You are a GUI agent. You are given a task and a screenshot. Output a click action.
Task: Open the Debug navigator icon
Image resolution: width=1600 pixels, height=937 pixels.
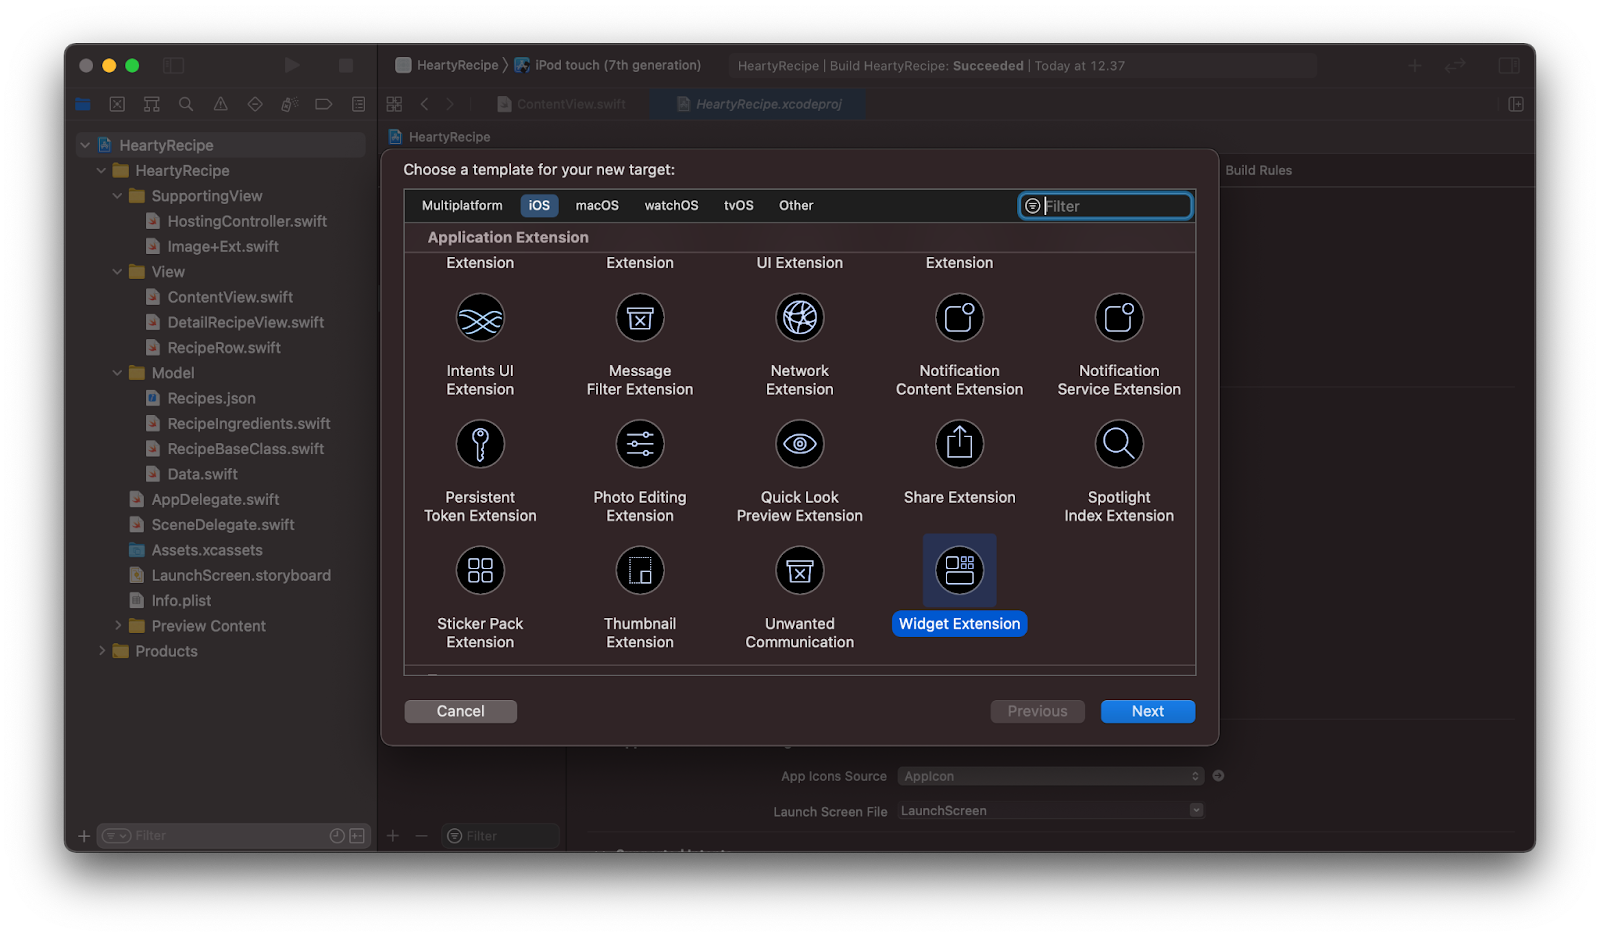289,104
